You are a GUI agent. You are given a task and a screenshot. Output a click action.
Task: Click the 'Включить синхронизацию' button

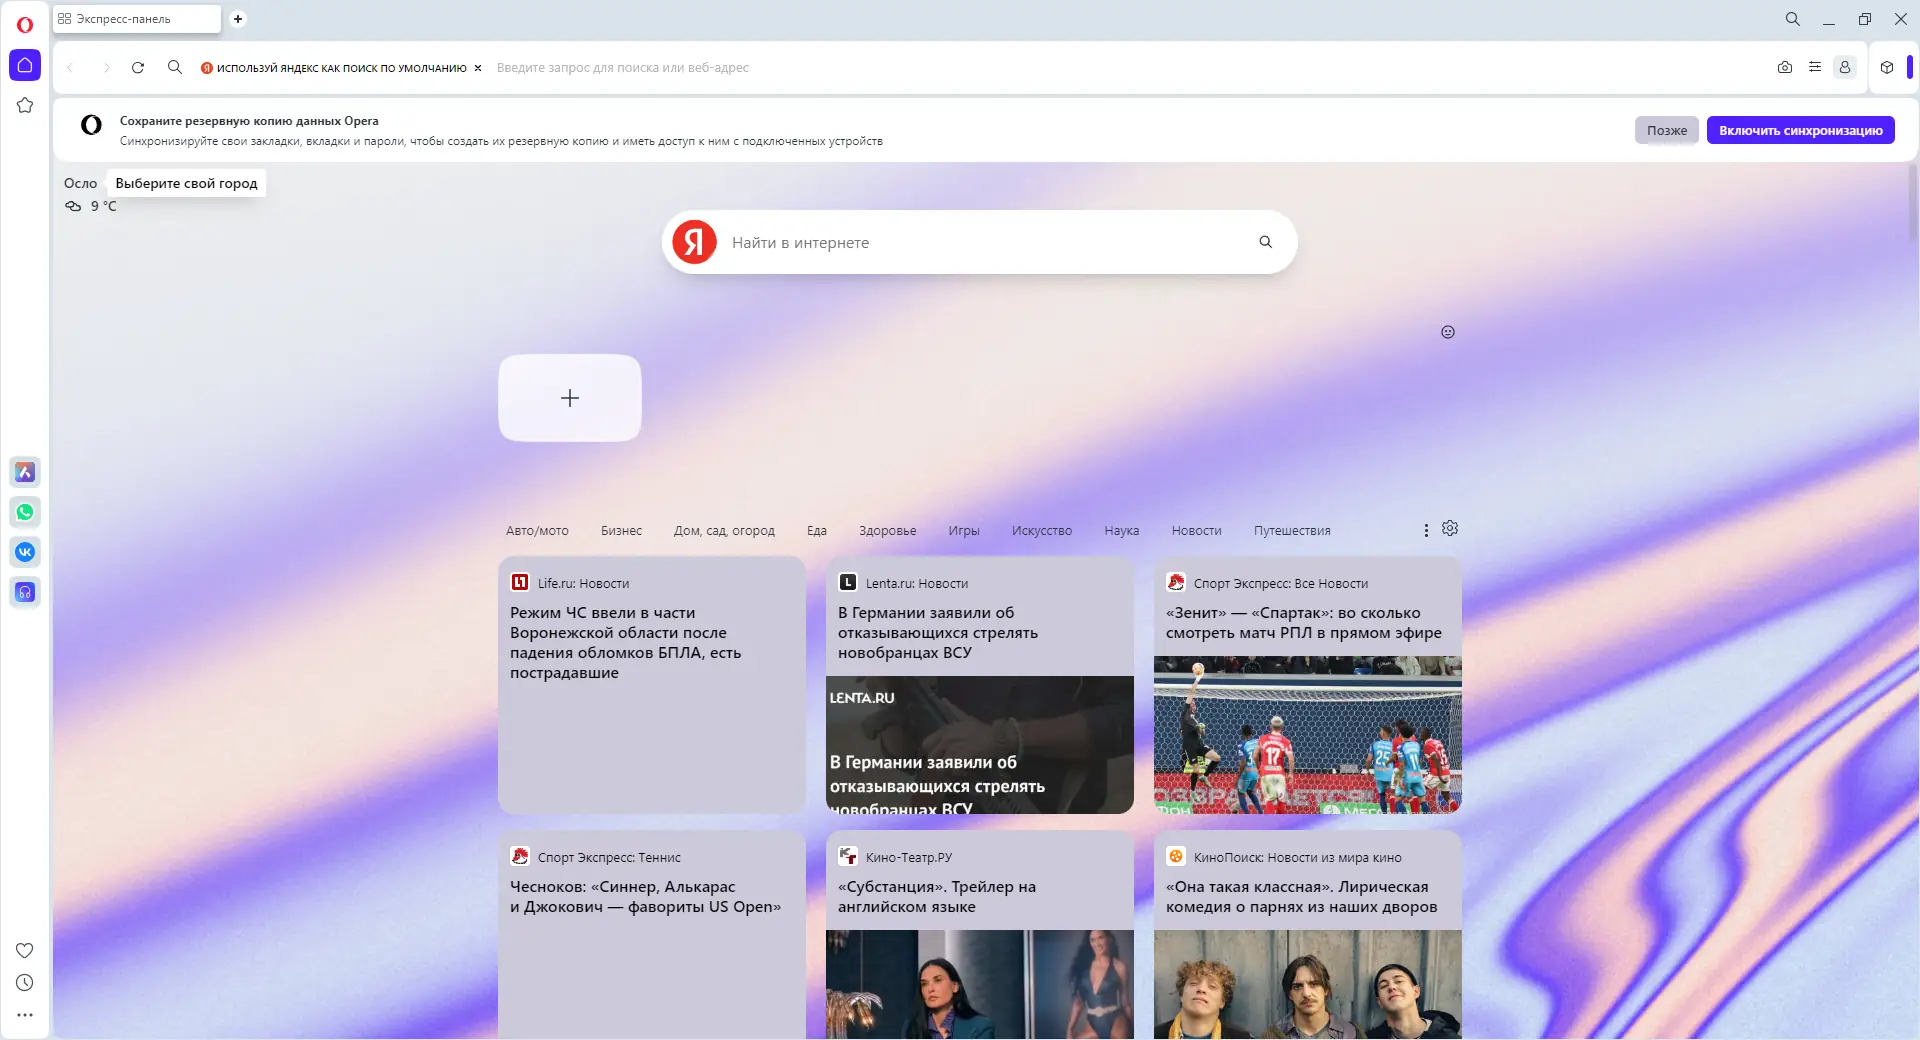point(1800,130)
